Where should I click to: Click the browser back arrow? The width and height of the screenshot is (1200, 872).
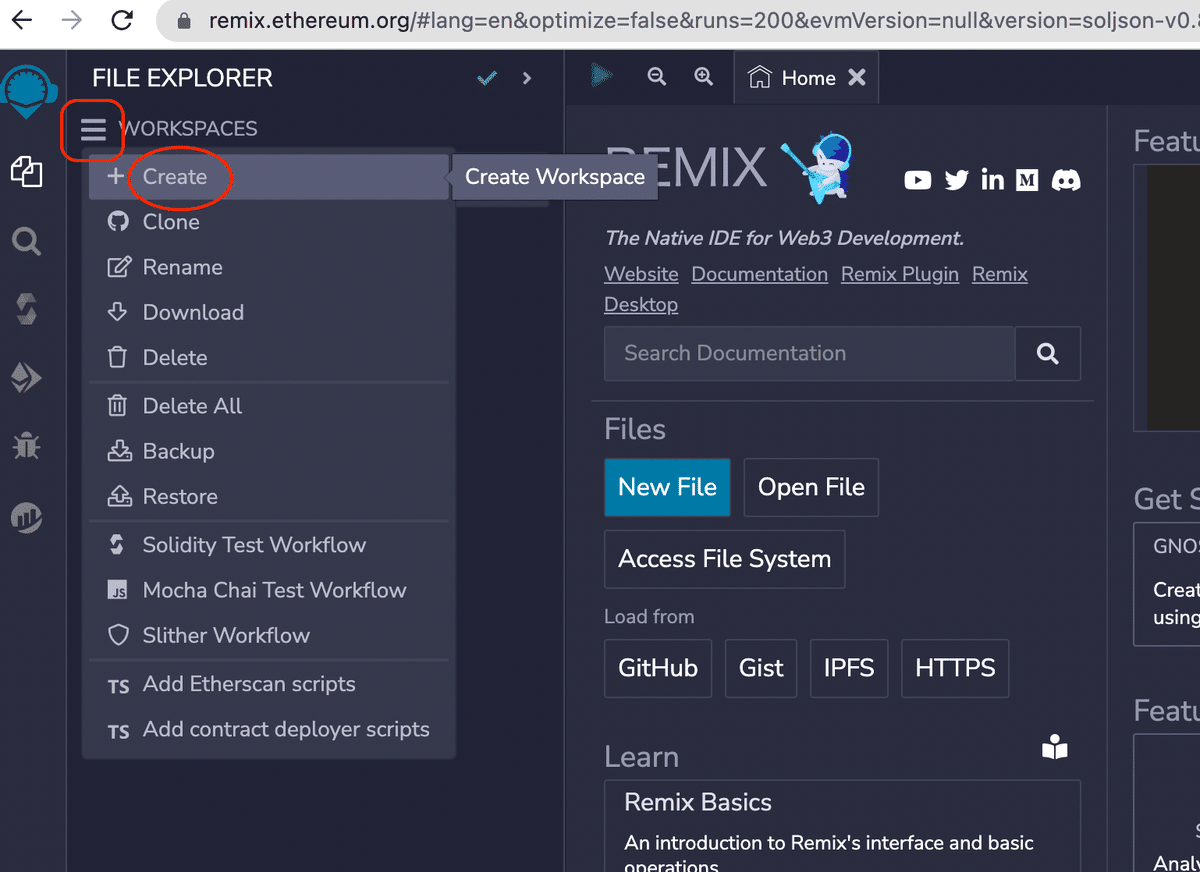pyautogui.click(x=21, y=20)
